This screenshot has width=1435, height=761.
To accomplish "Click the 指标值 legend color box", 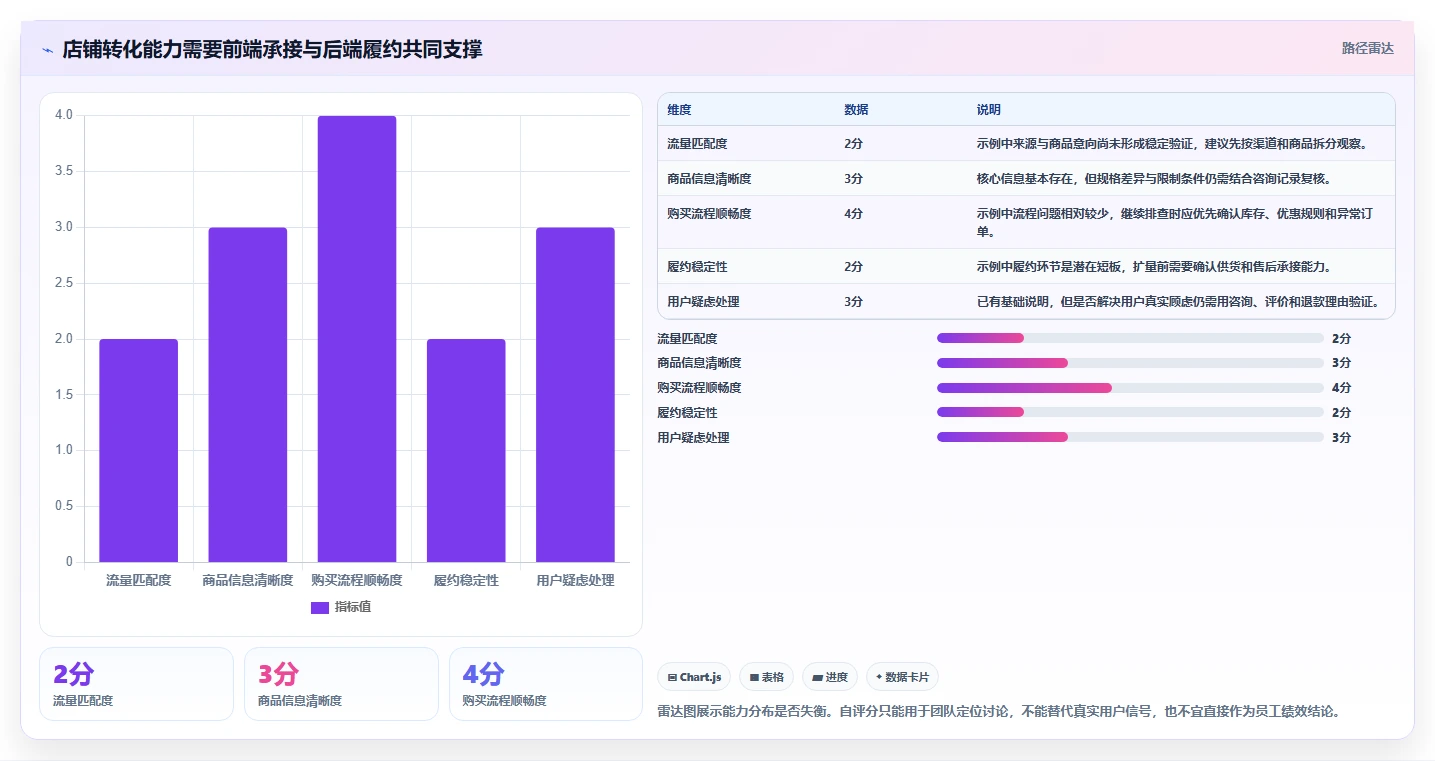I will coord(320,607).
